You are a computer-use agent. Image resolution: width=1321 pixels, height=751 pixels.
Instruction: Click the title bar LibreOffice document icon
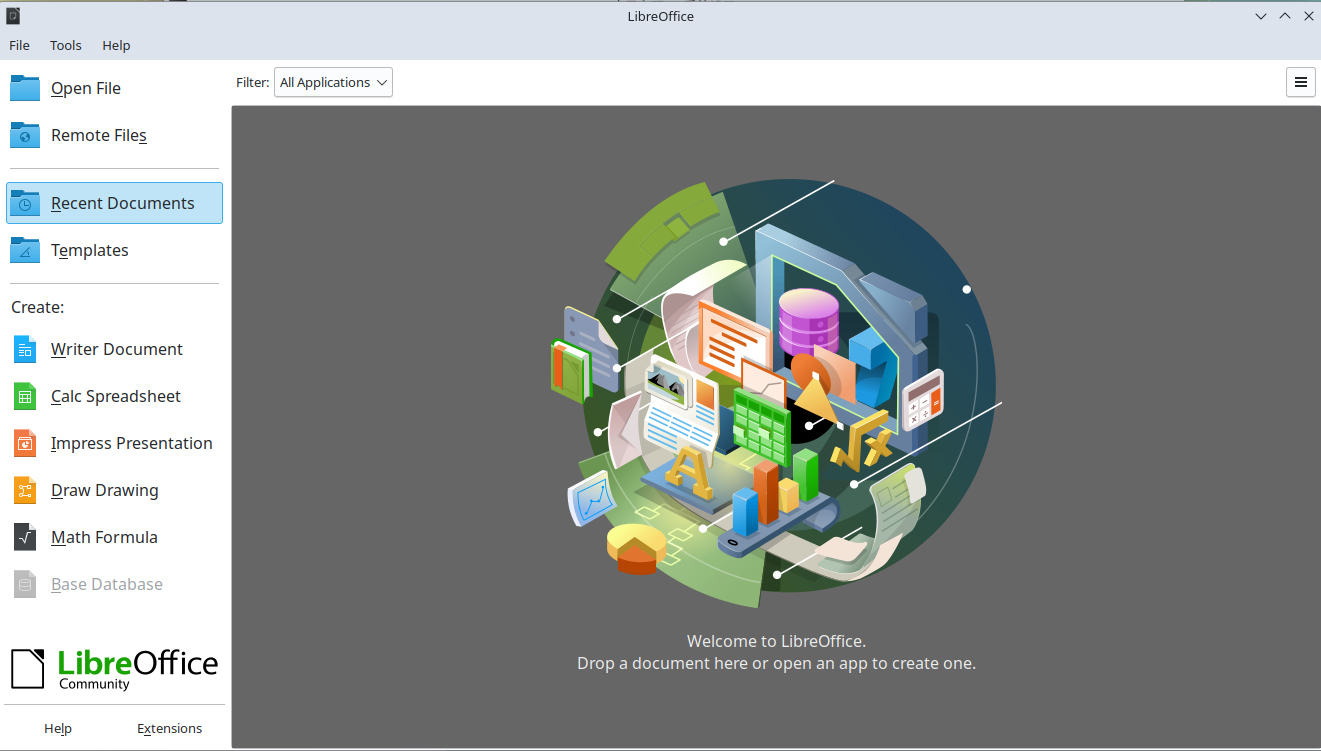tap(13, 16)
